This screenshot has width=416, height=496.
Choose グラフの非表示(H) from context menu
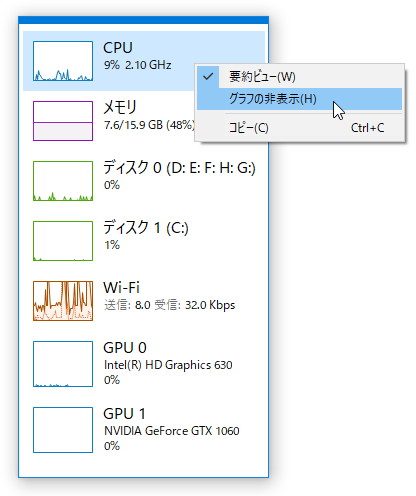coord(299,99)
